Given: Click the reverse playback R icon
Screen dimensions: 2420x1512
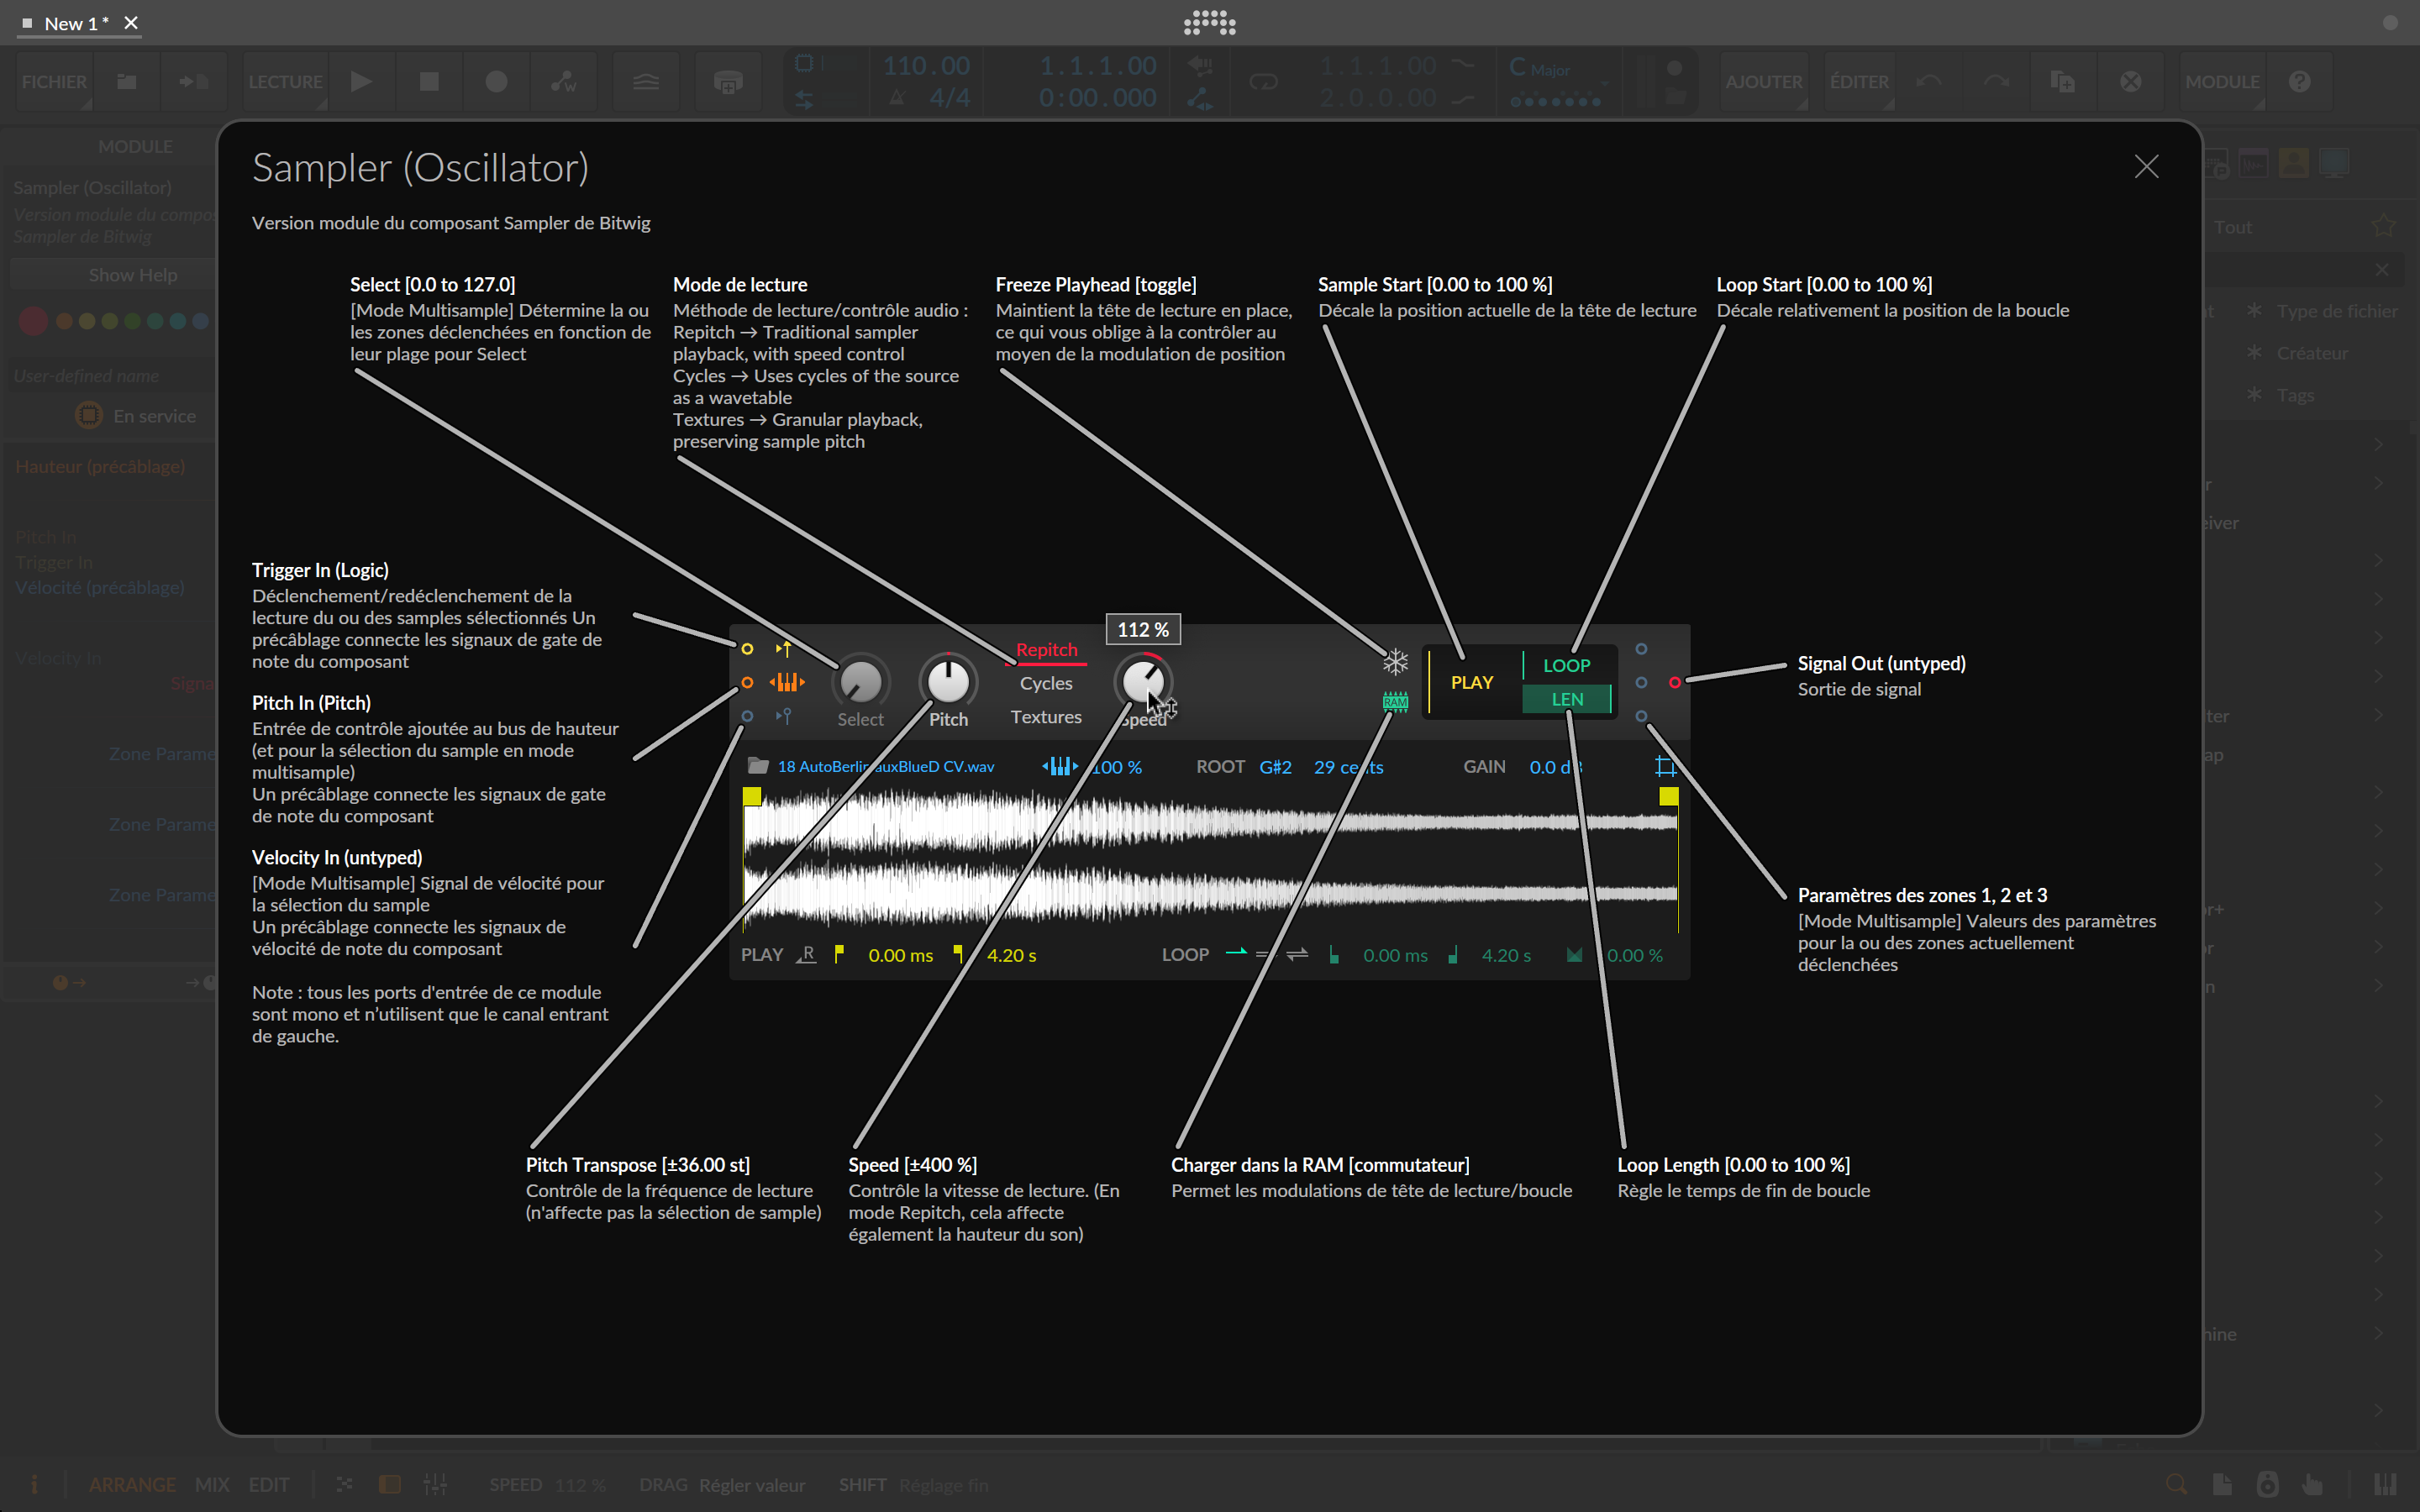Looking at the screenshot, I should [805, 955].
